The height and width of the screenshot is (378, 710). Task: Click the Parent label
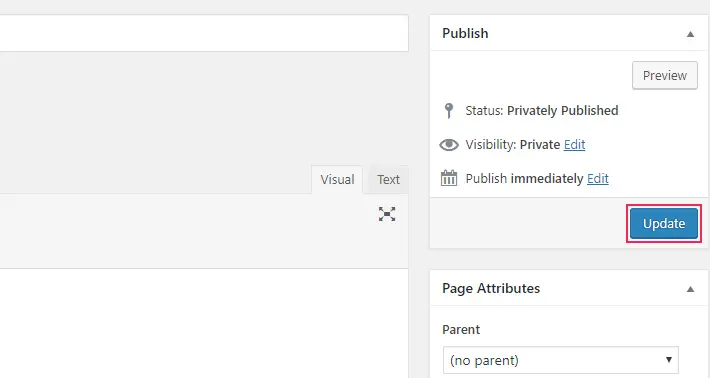tap(461, 330)
